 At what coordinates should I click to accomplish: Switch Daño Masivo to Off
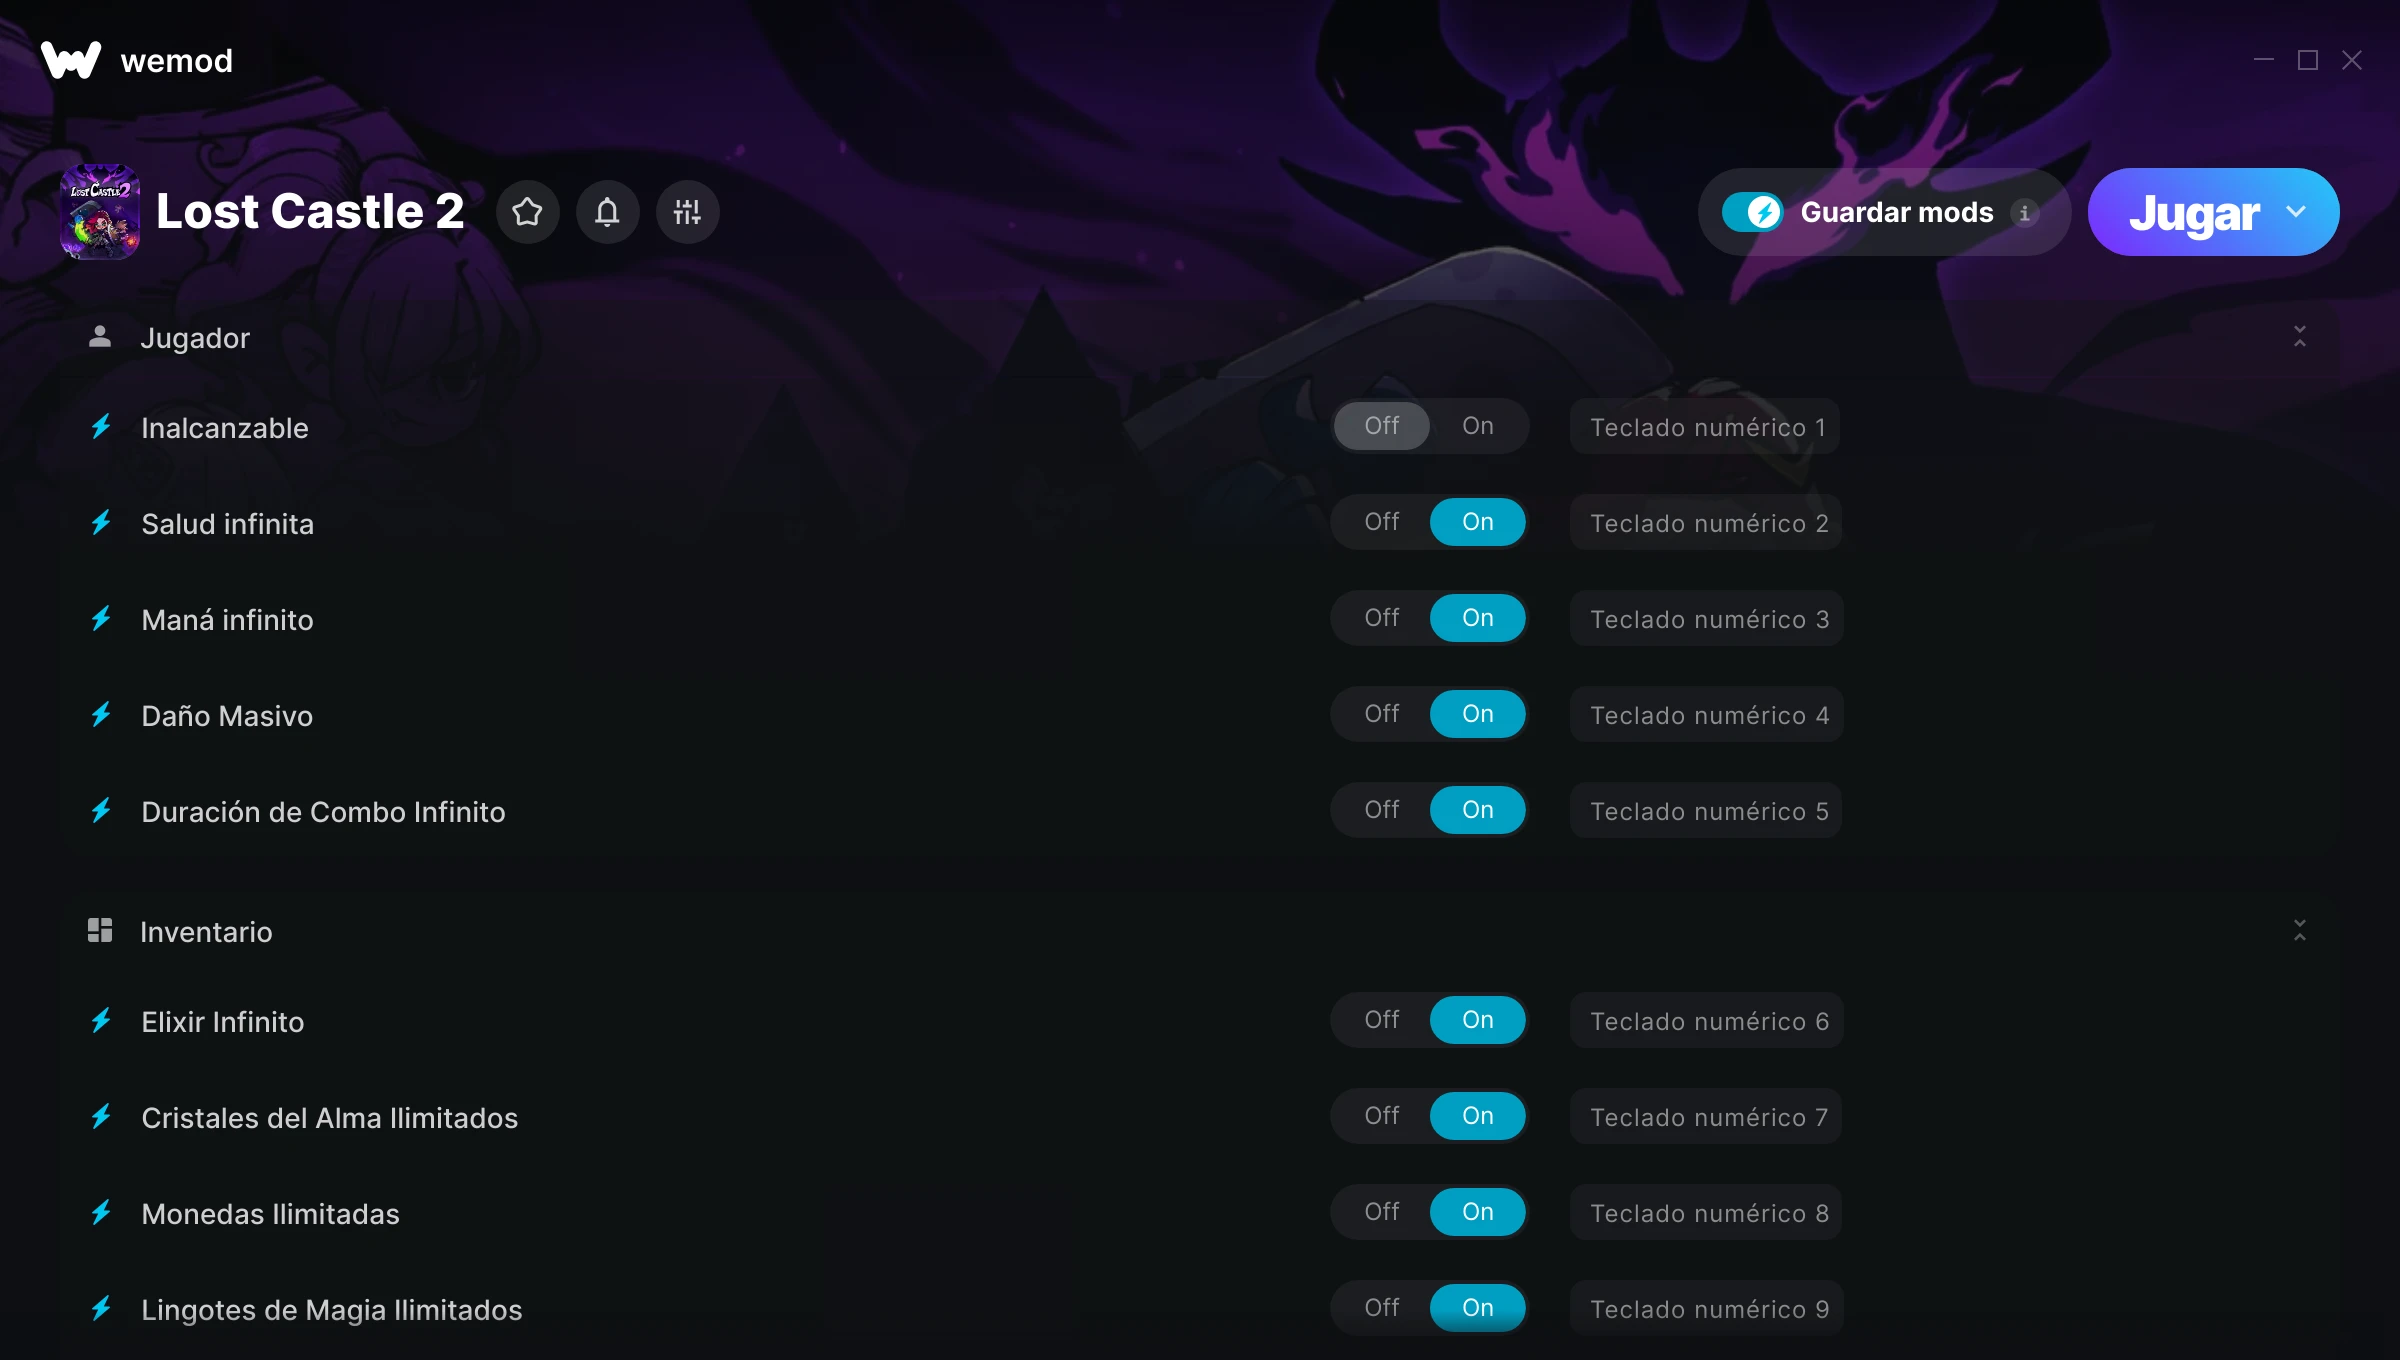1382,714
